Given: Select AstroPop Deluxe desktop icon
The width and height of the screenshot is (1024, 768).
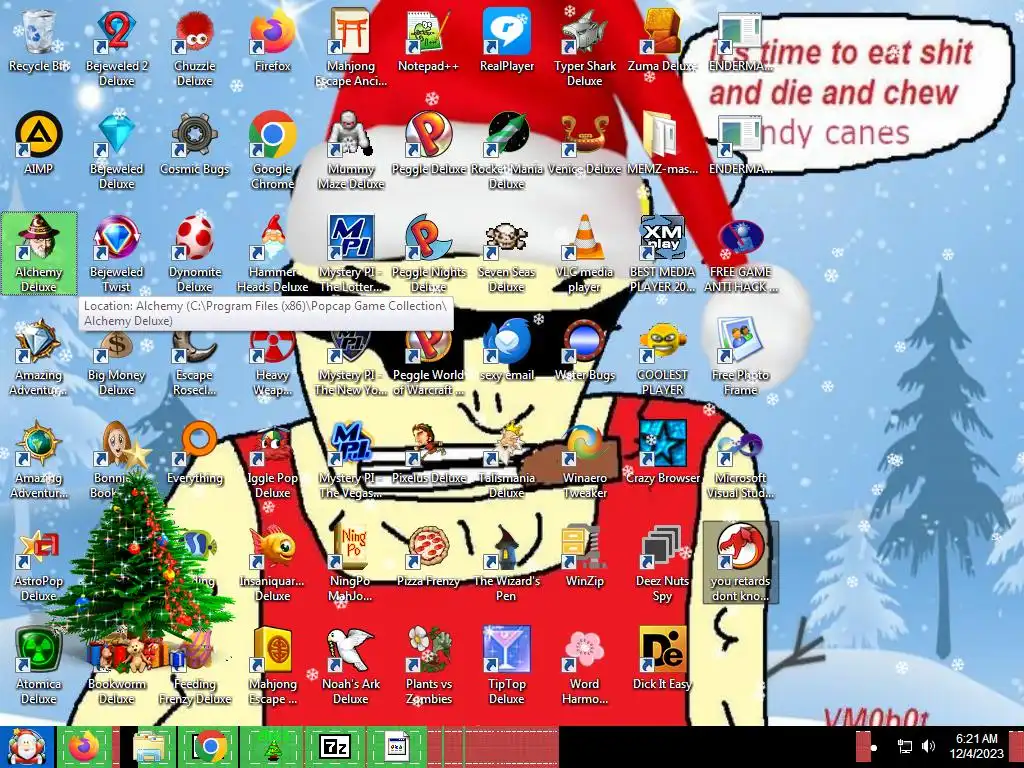Looking at the screenshot, I should 39,563.
